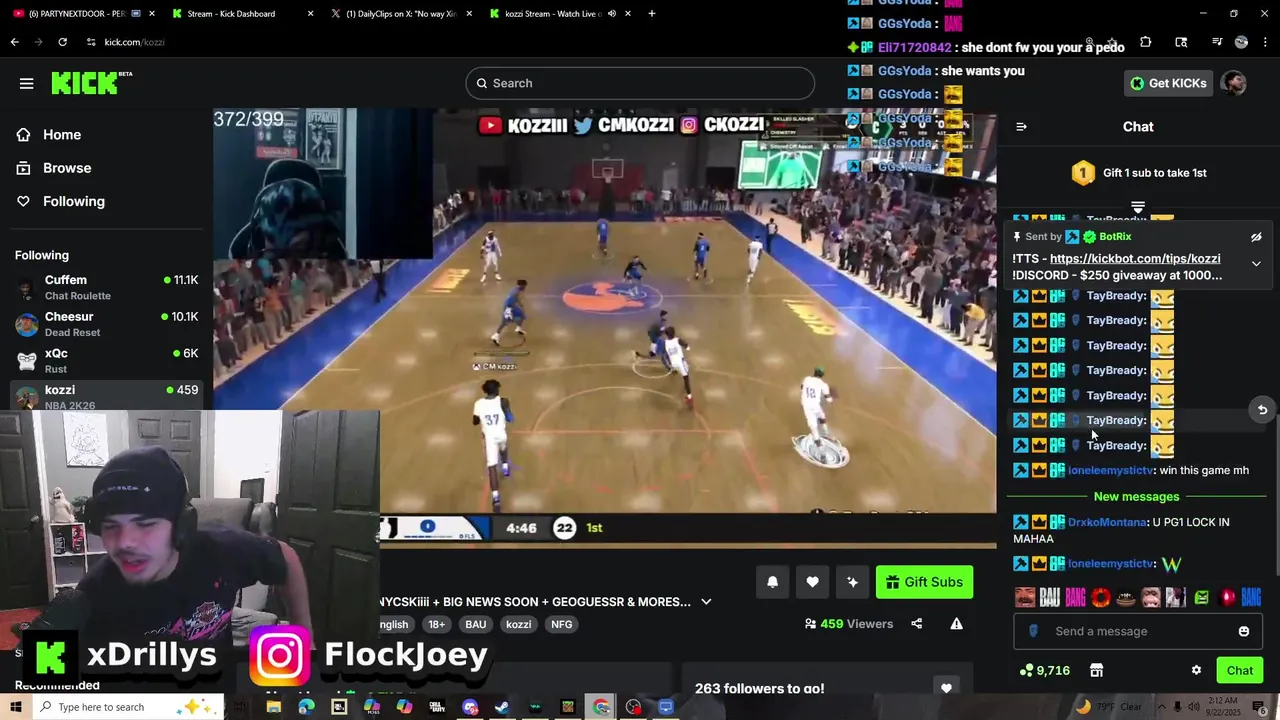1280x720 pixels.
Task: Follow with the heart button
Action: [812, 582]
